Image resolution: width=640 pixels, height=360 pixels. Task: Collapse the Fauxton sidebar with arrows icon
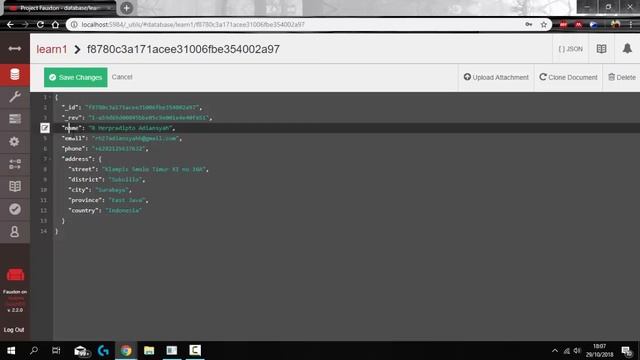click(15, 49)
